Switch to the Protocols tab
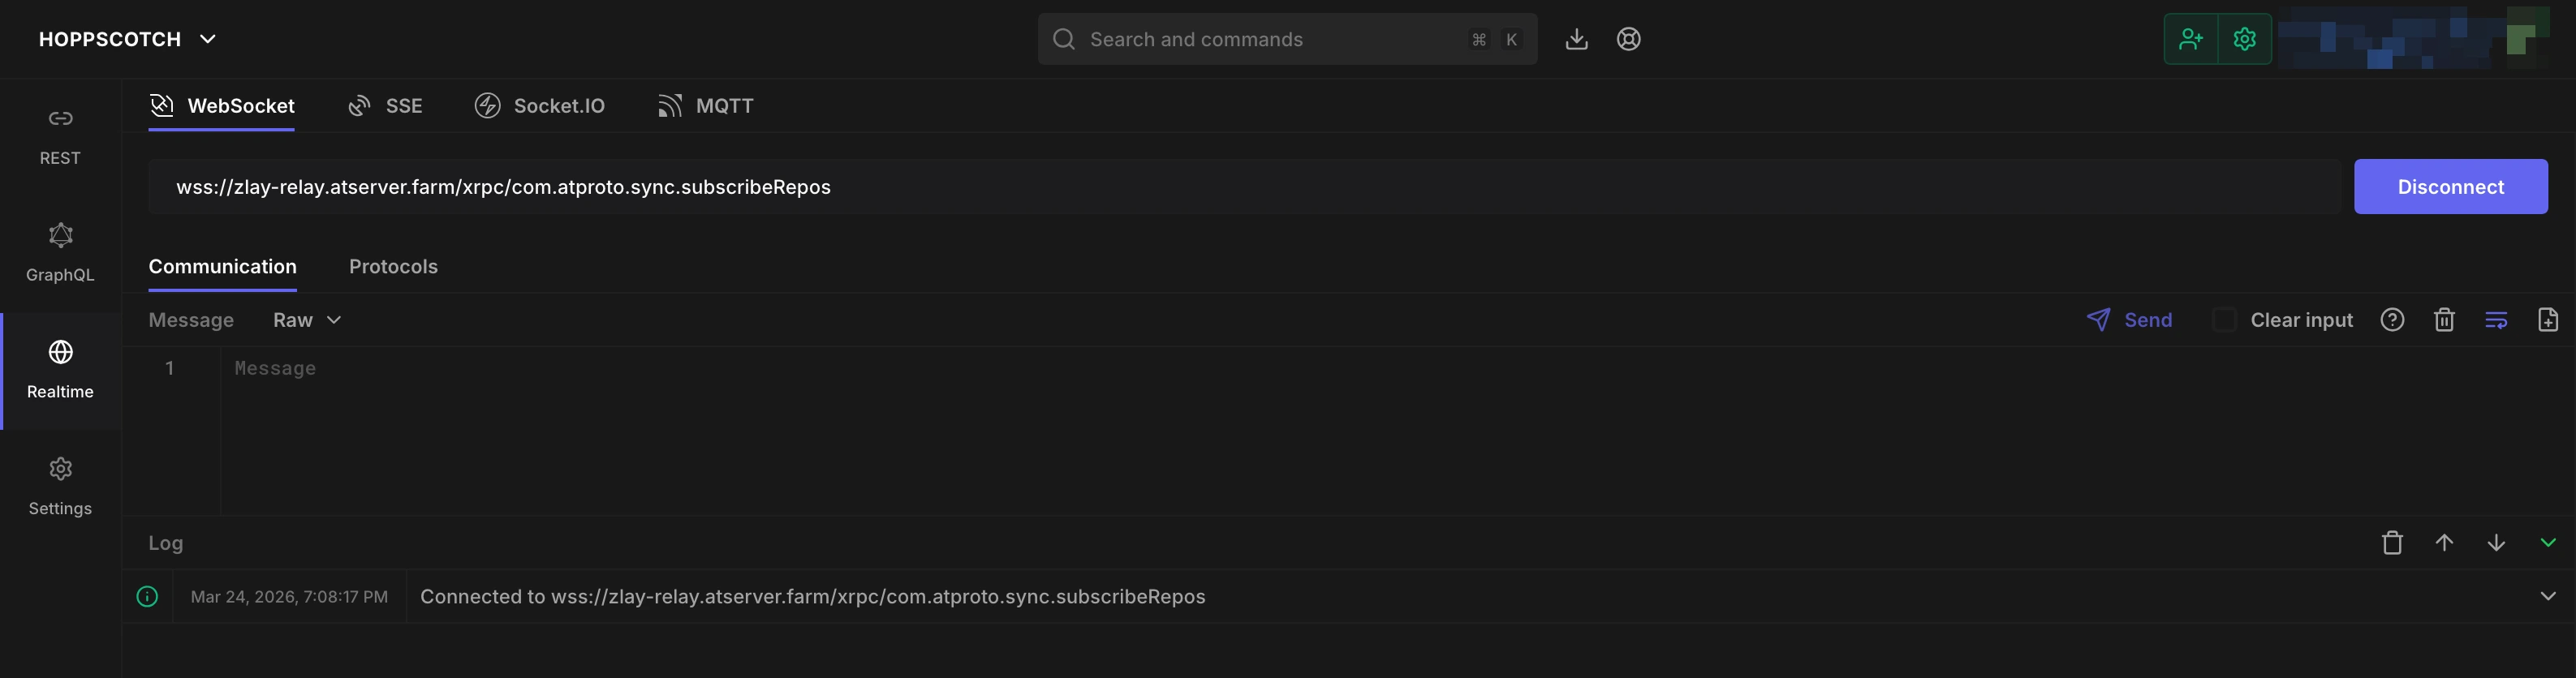Viewport: 2576px width, 678px height. 393,267
